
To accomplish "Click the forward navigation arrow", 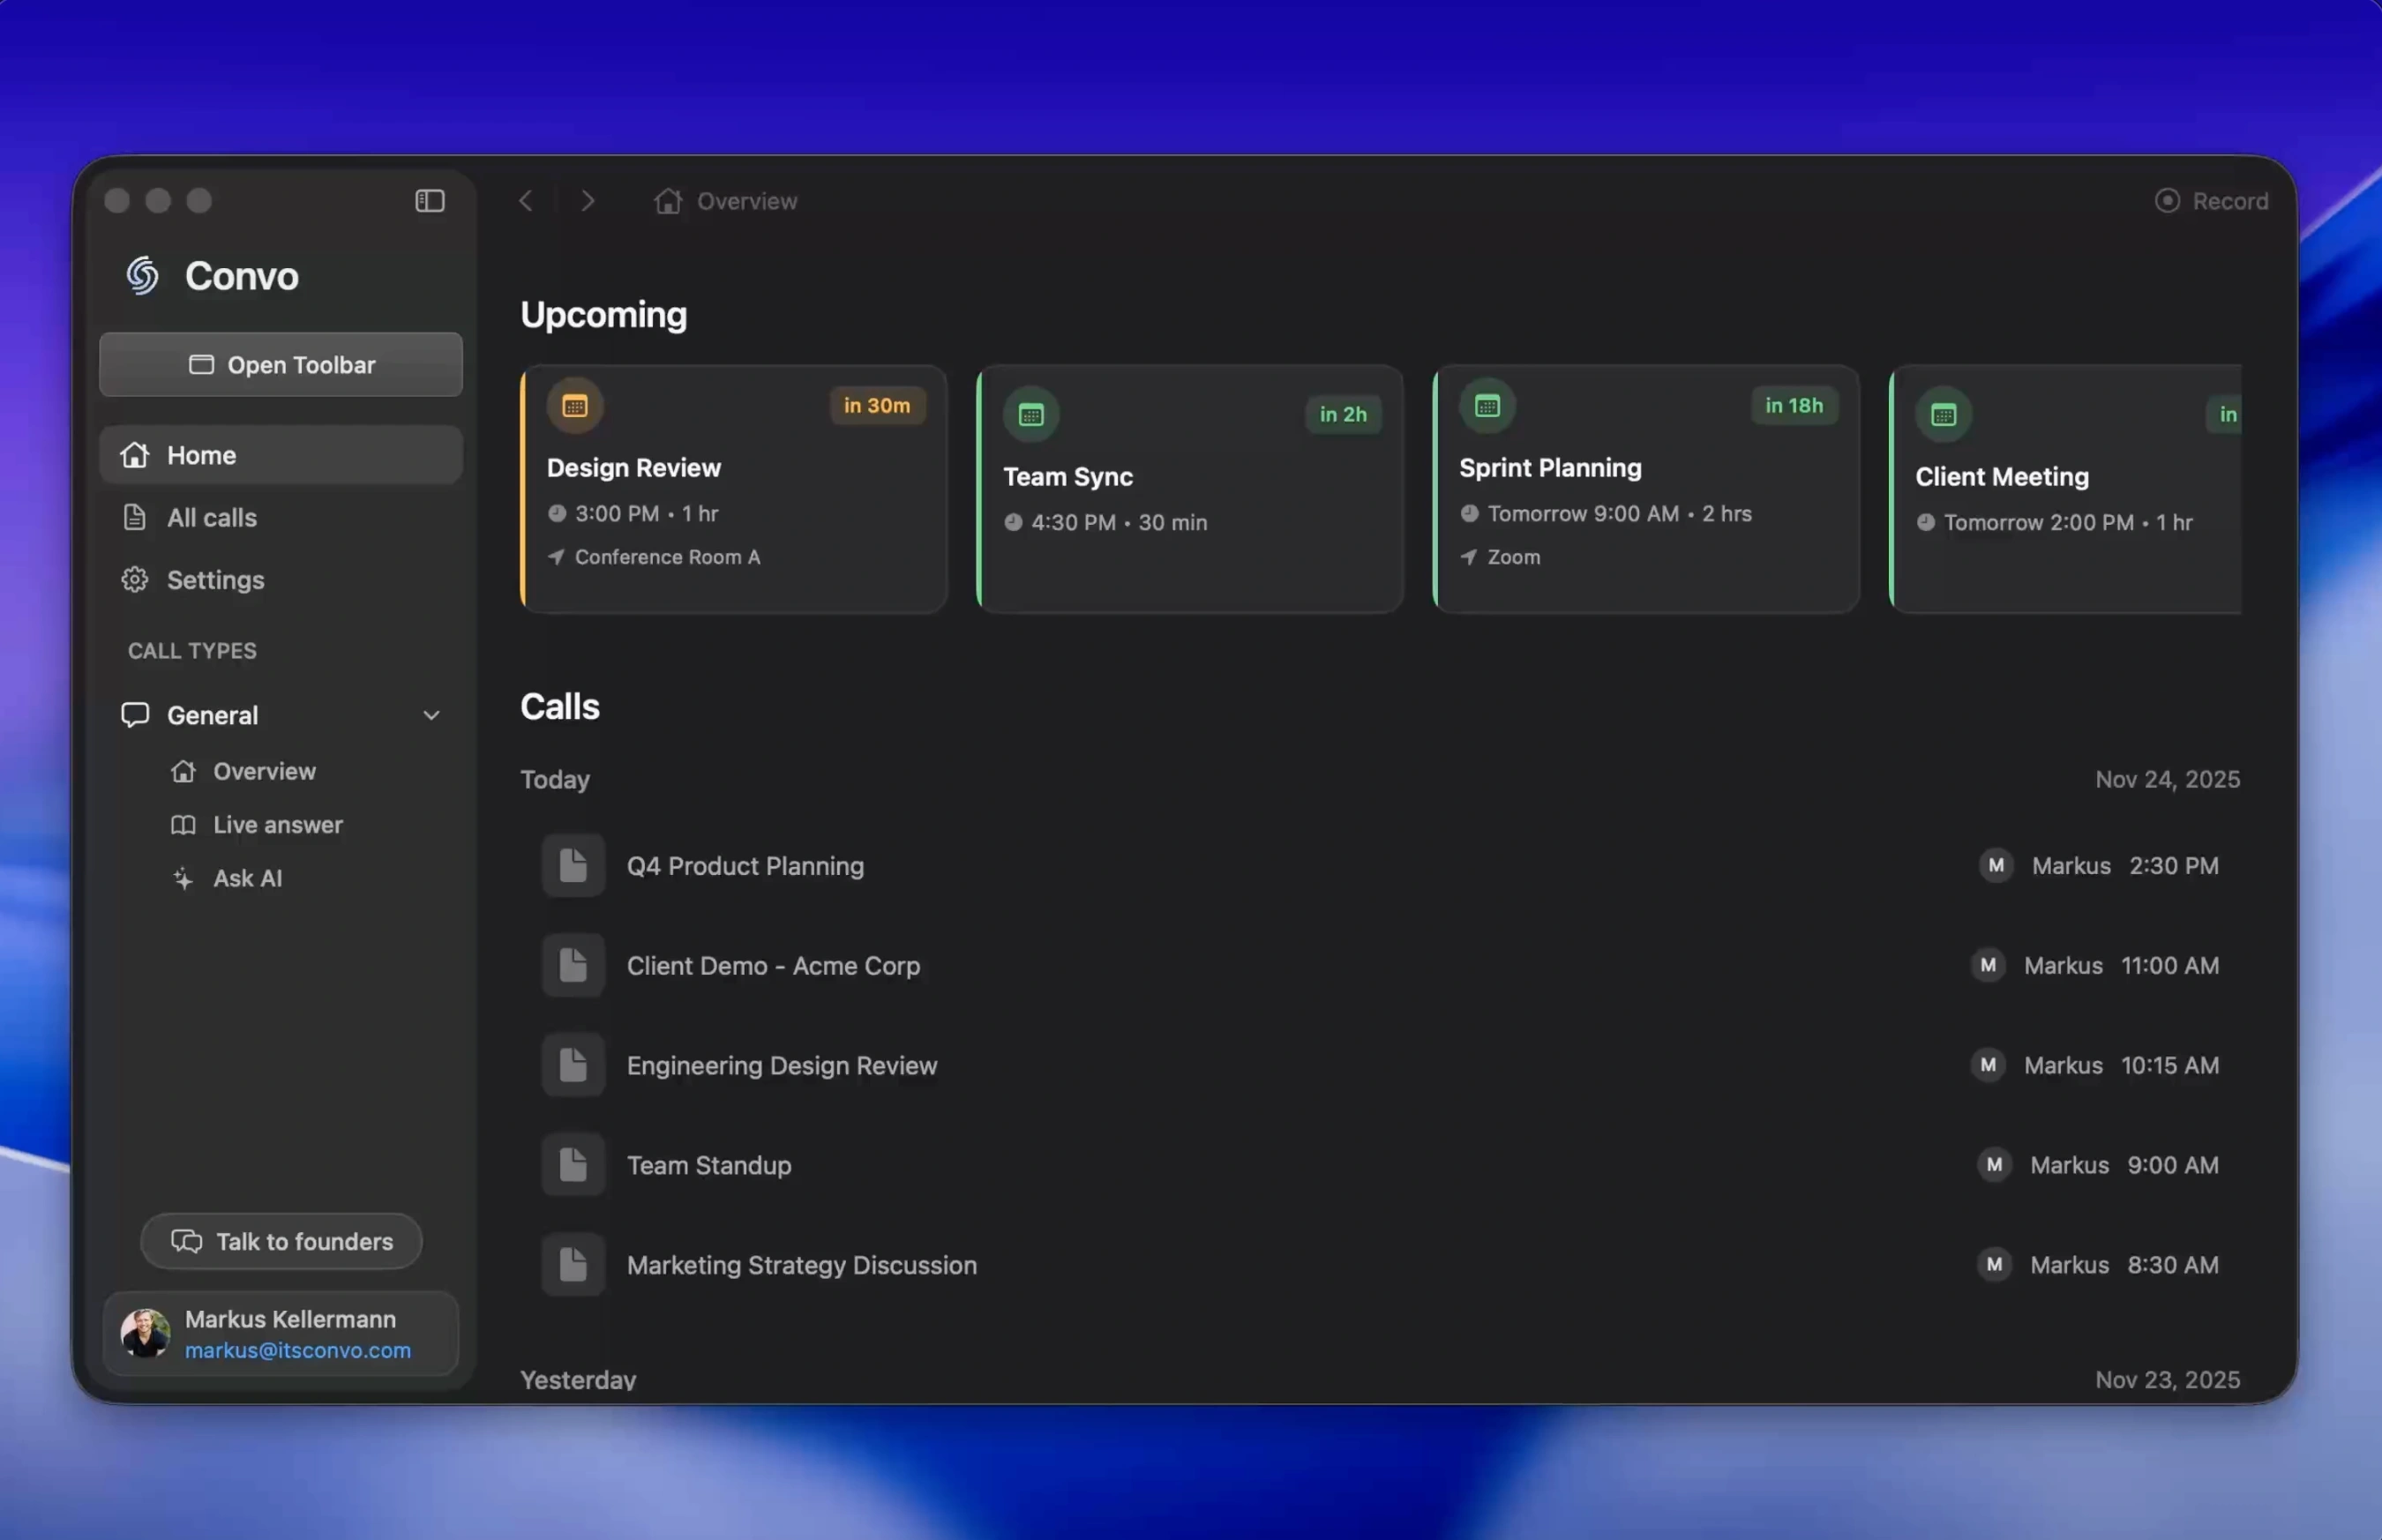I will pyautogui.click(x=588, y=200).
